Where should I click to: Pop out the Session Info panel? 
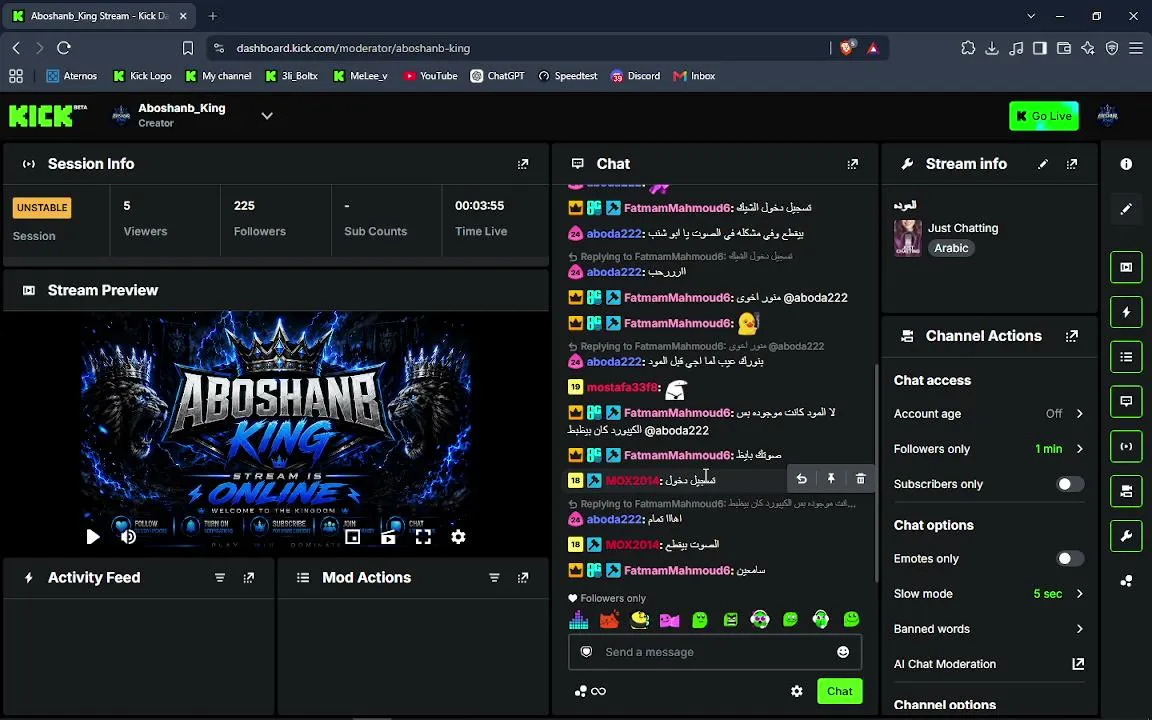[x=523, y=164]
